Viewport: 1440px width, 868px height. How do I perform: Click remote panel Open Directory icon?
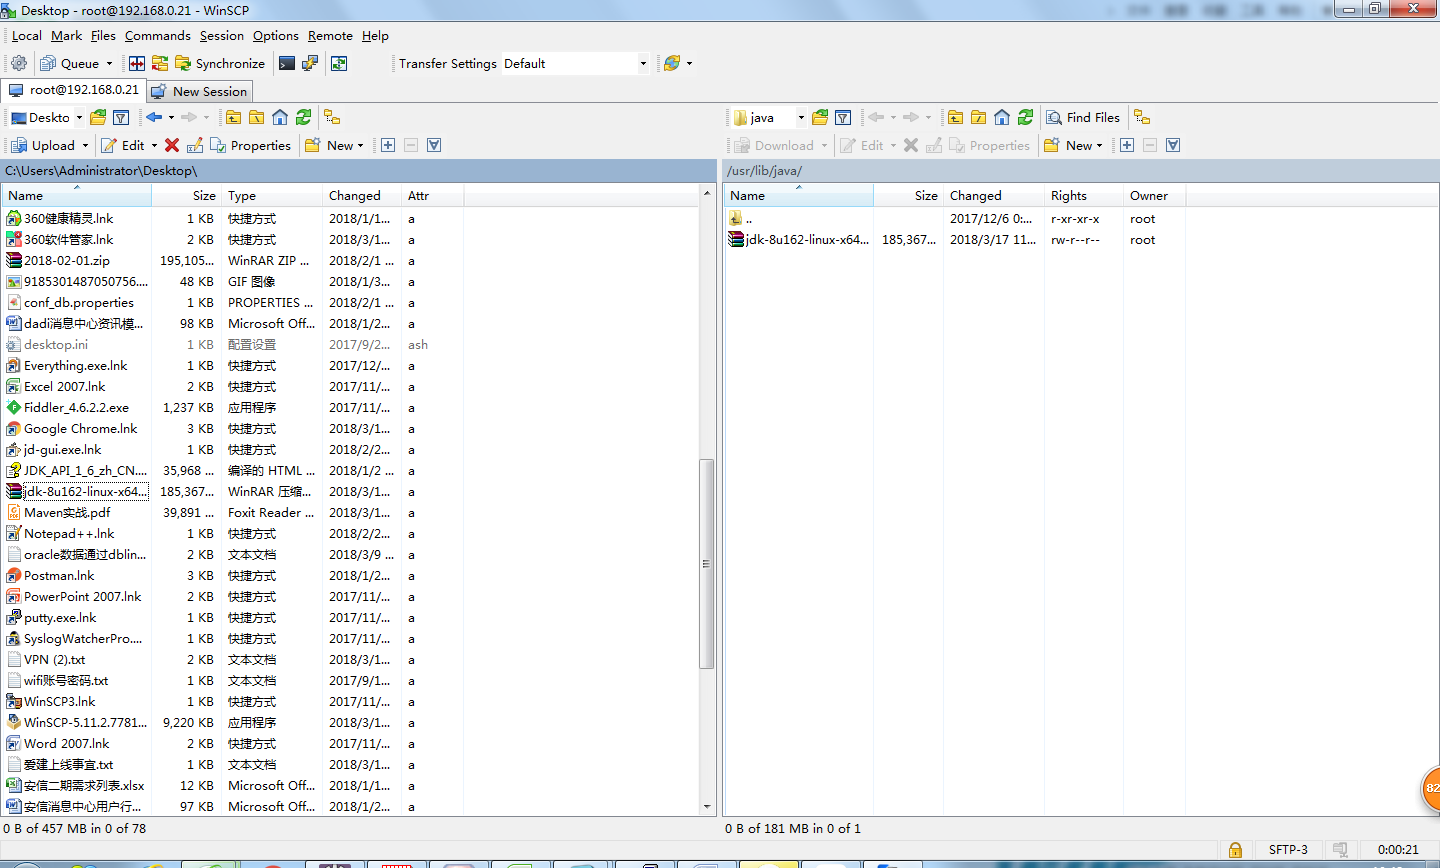pyautogui.click(x=820, y=117)
